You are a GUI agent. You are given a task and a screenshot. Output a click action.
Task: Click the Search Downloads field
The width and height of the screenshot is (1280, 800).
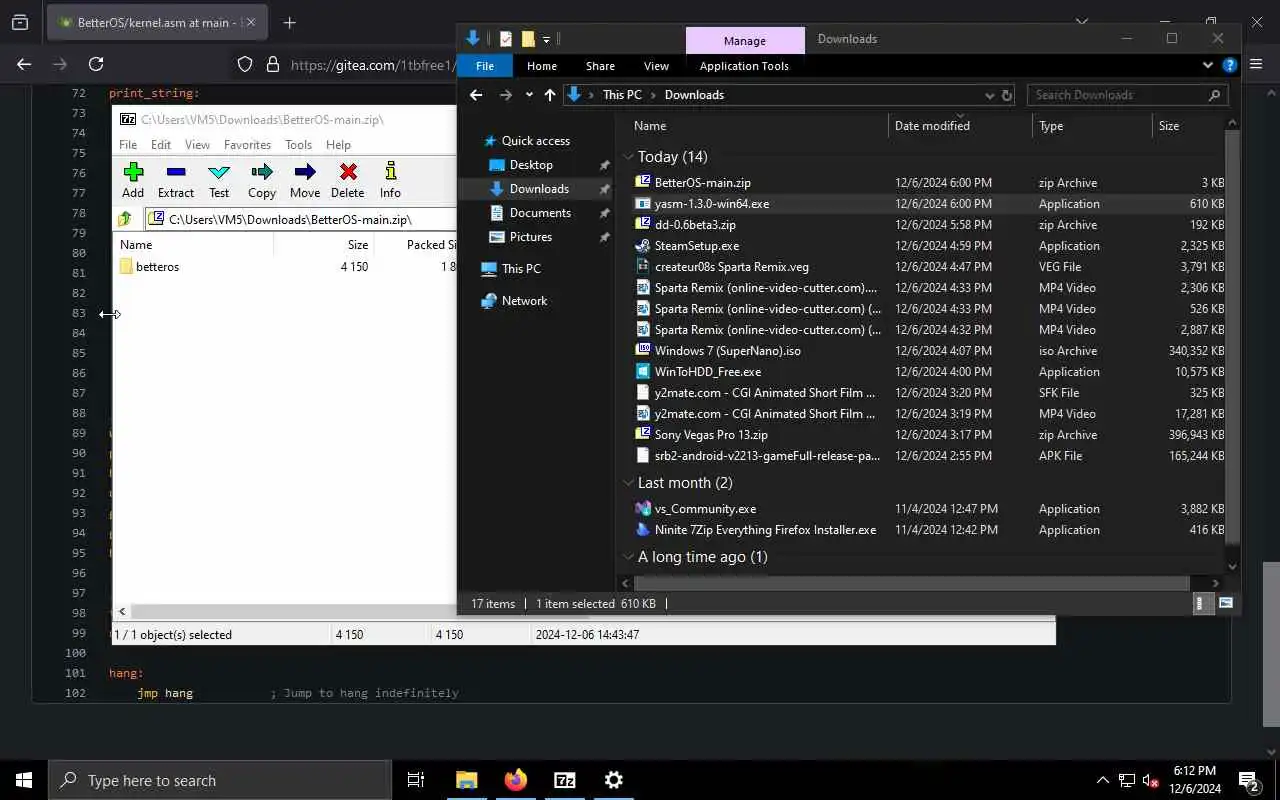pos(1118,95)
